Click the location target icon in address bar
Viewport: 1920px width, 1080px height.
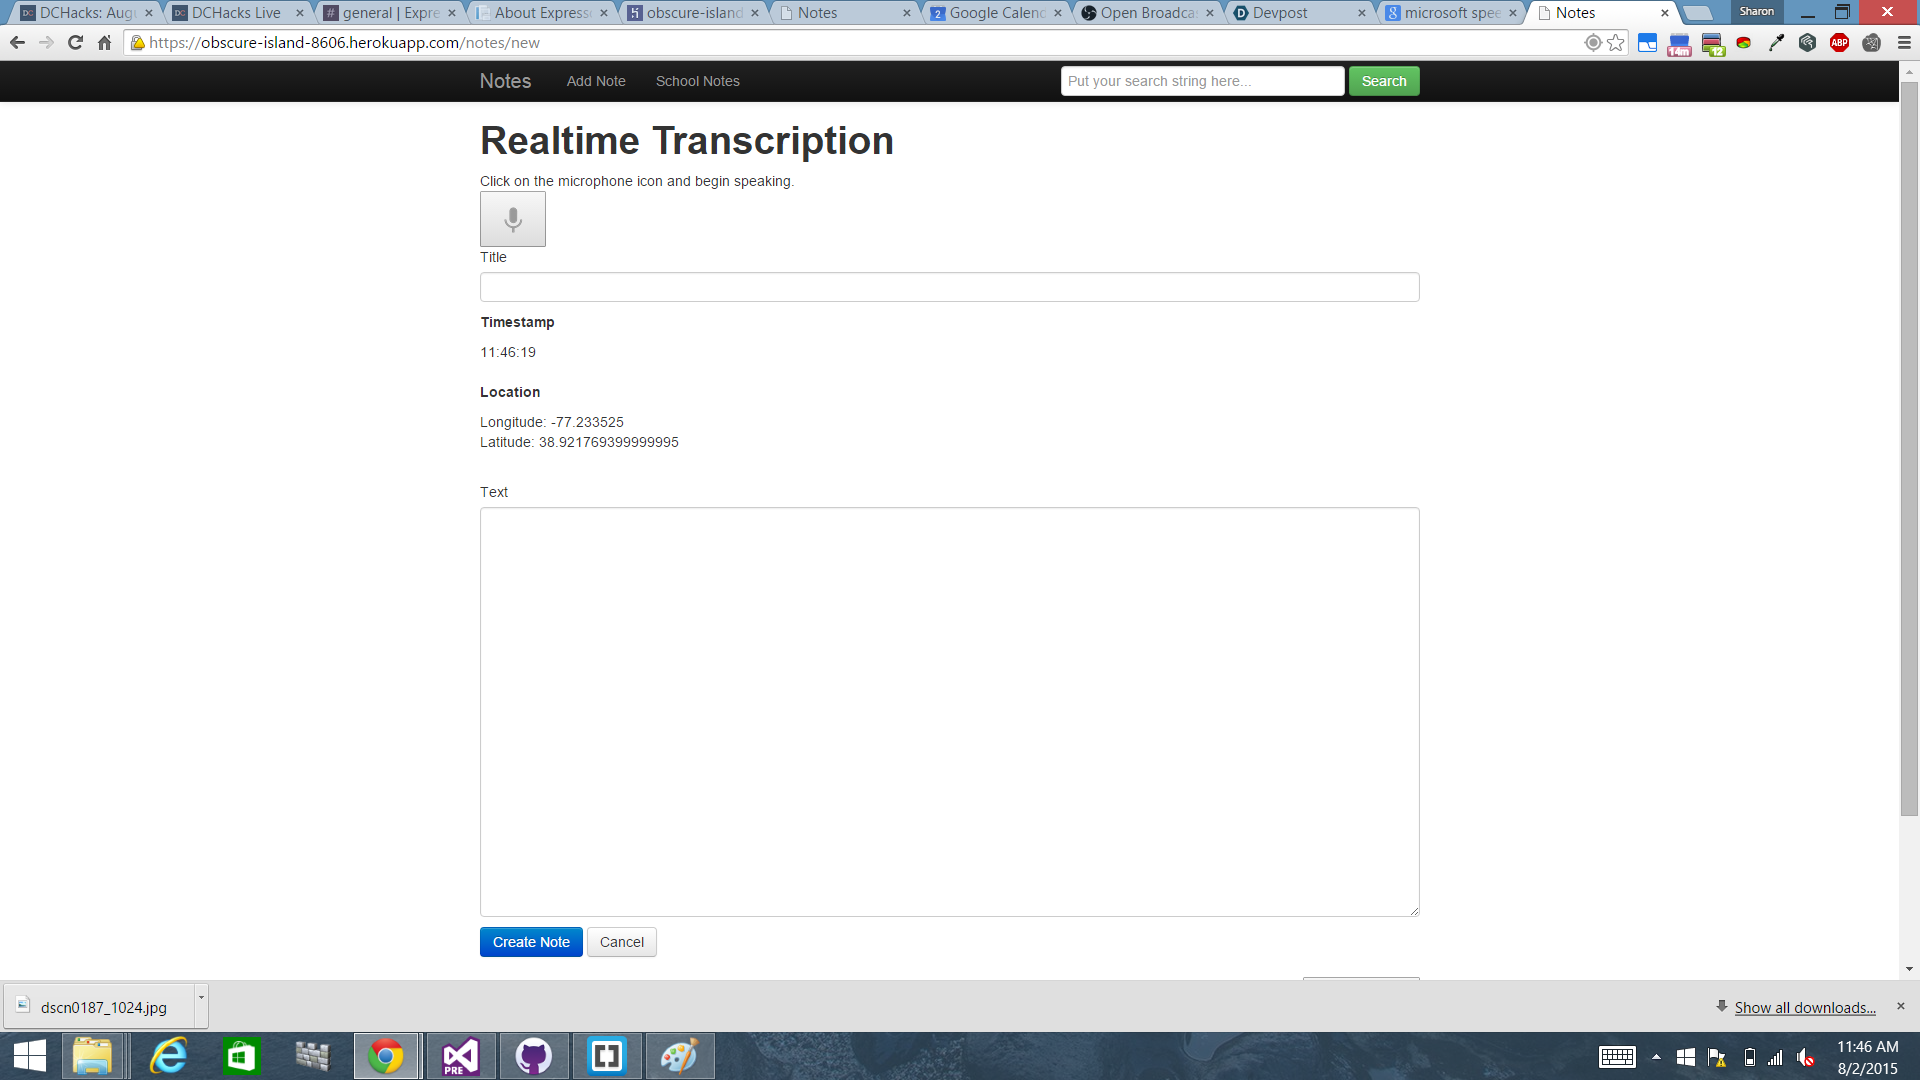coord(1593,43)
